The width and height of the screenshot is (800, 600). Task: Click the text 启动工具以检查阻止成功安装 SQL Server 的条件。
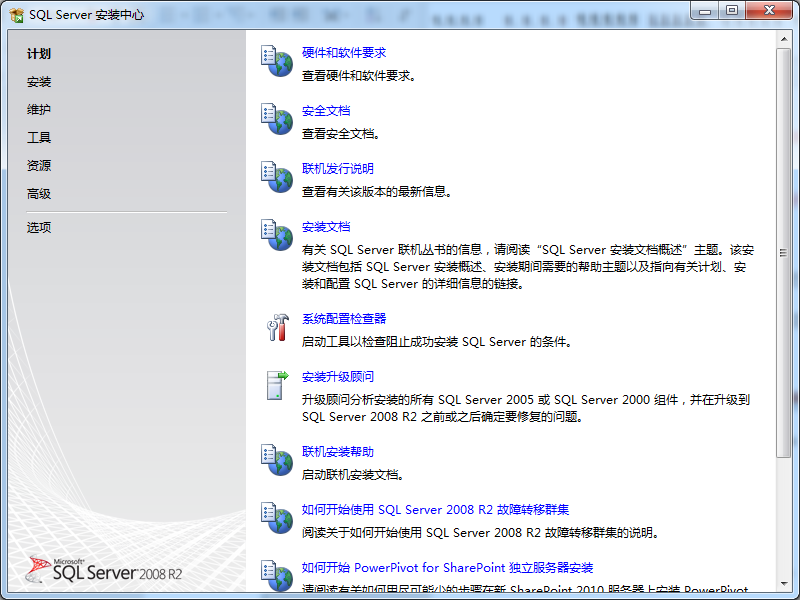coord(437,342)
